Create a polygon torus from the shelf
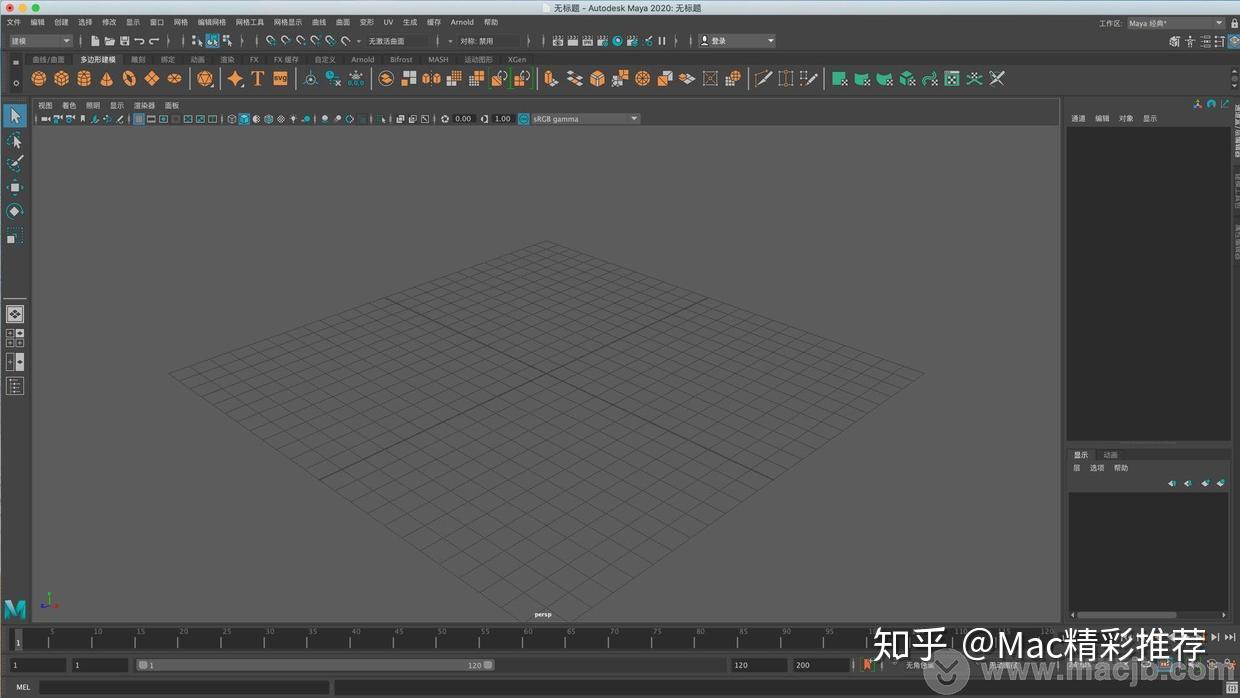The image size is (1240, 698). click(129, 78)
